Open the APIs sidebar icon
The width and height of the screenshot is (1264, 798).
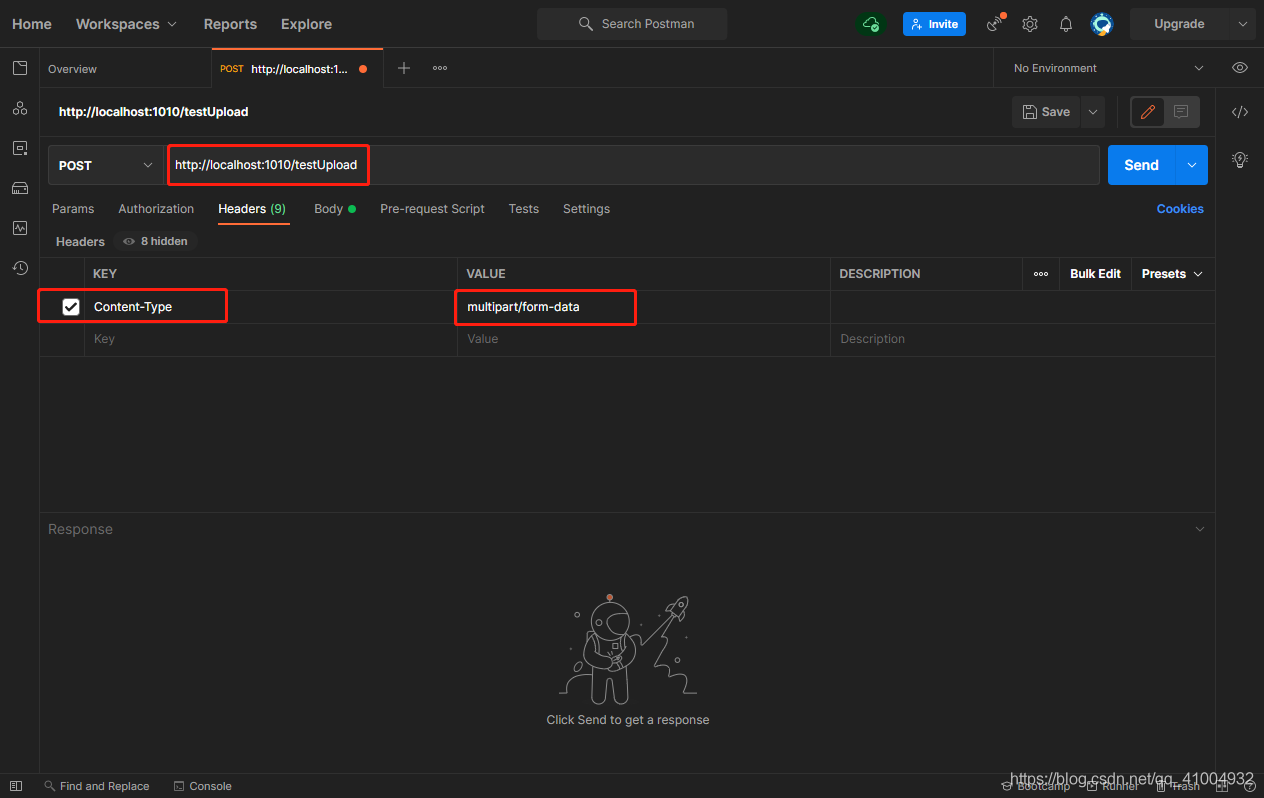(19, 108)
